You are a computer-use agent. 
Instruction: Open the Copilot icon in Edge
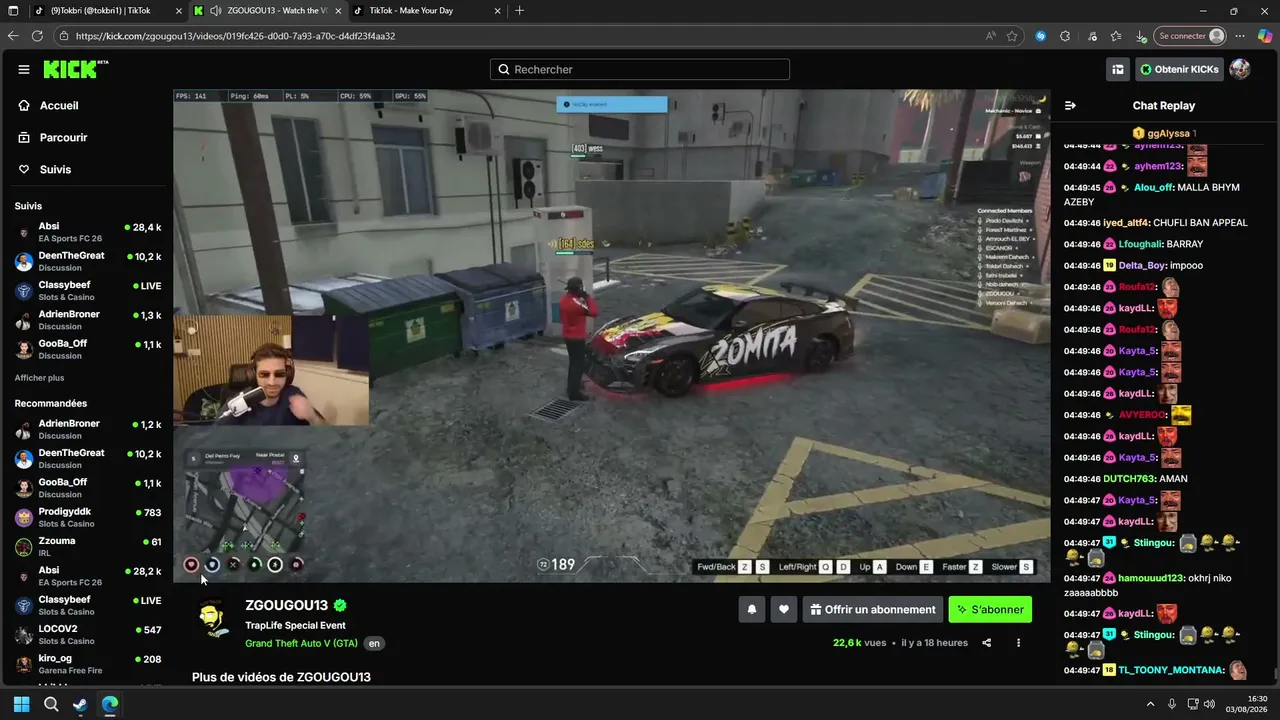tap(1265, 36)
